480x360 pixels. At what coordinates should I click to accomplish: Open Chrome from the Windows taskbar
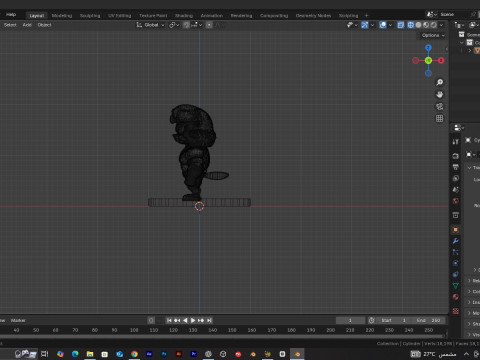[x=134, y=354]
